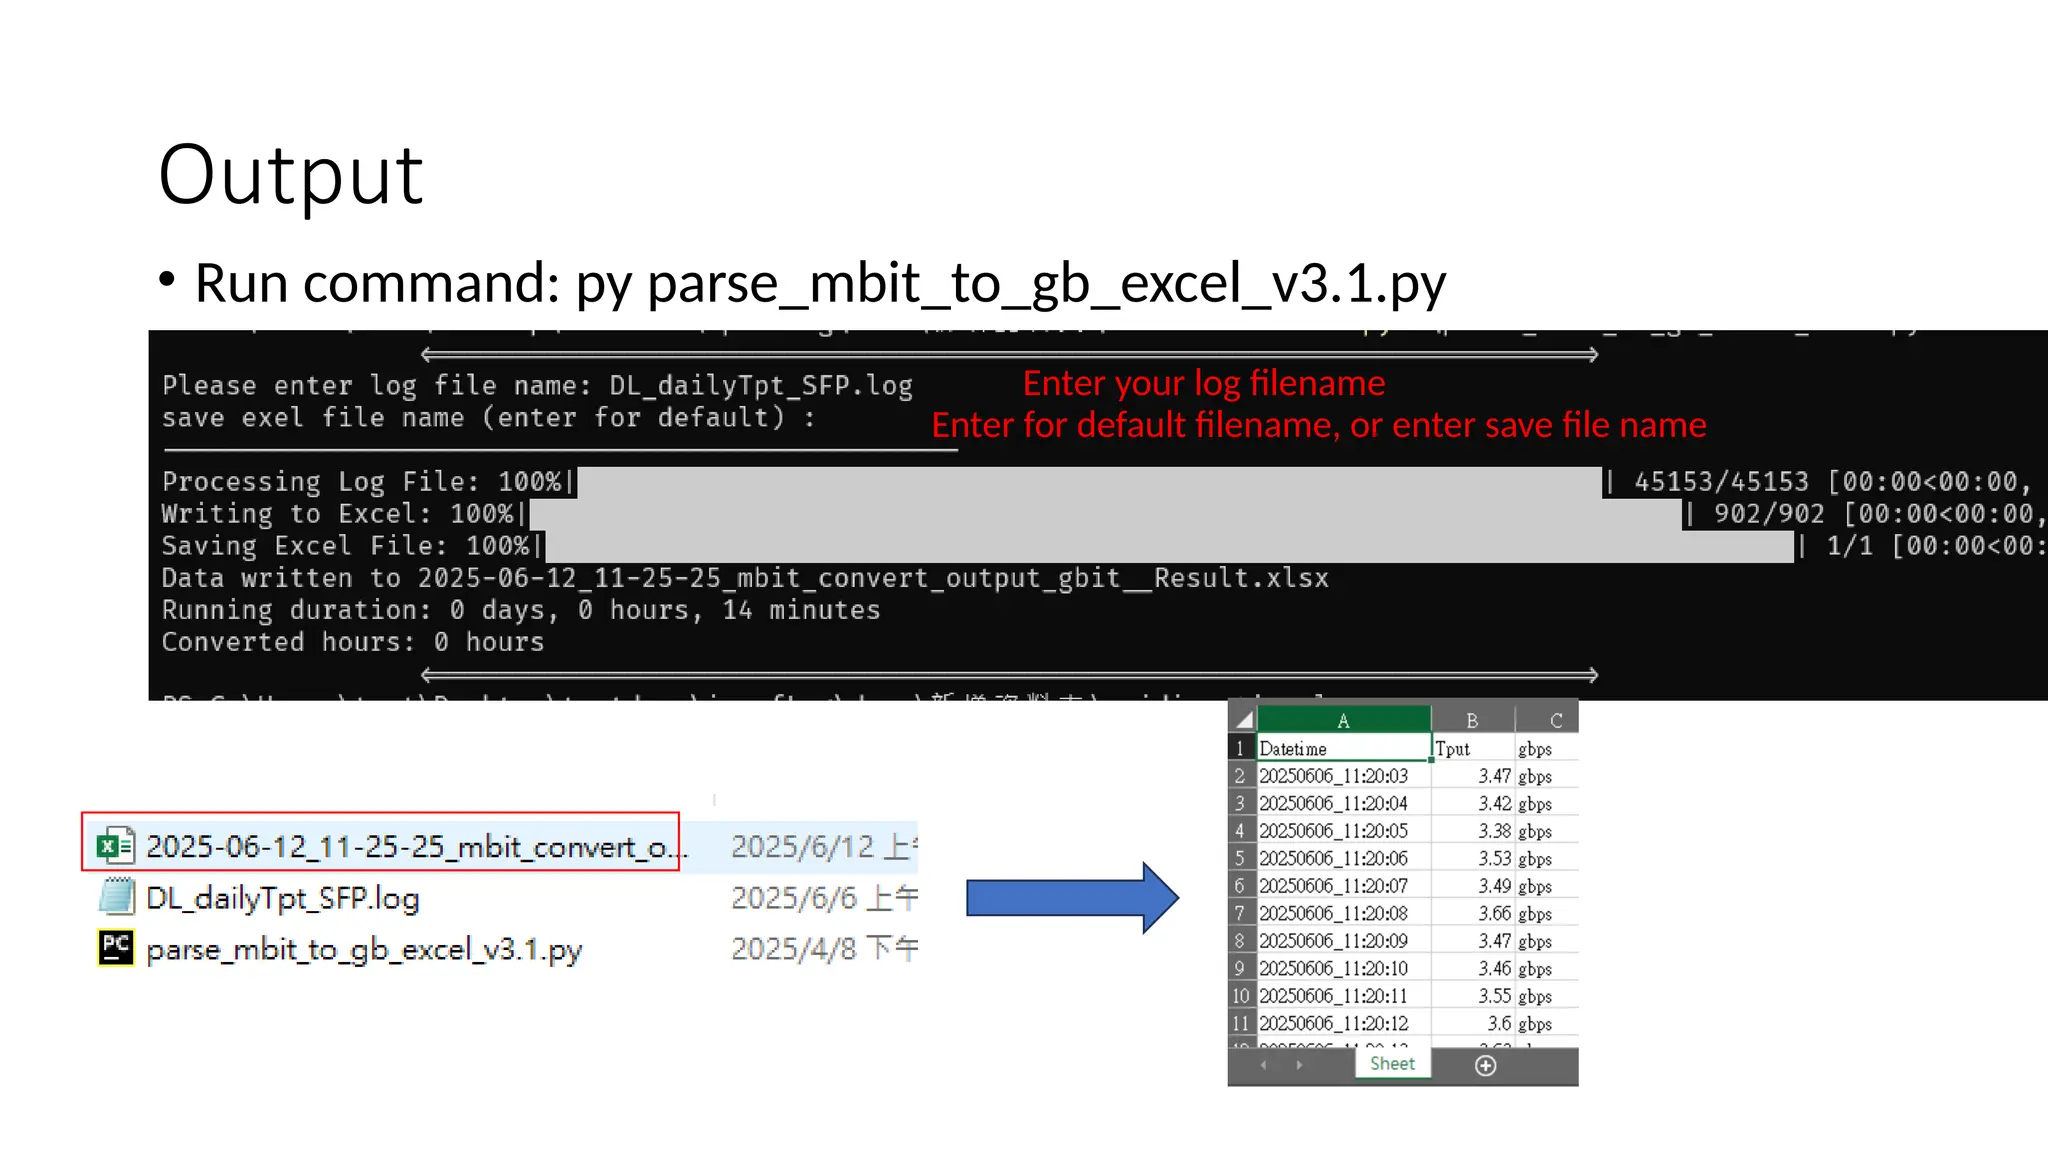
Task: Click the 'gbps' cell in row 1
Action: pos(1547,748)
